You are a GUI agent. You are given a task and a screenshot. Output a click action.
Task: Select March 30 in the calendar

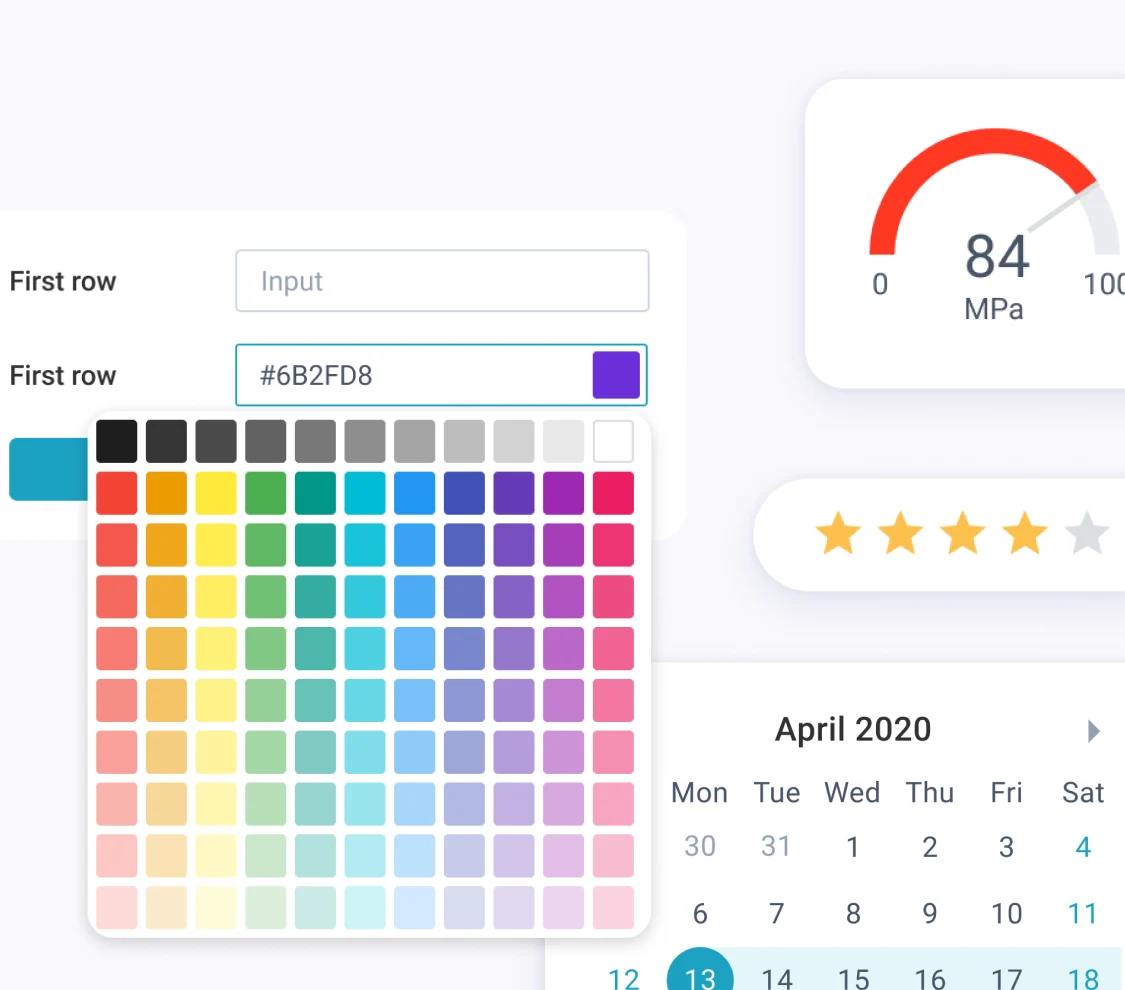click(x=700, y=847)
